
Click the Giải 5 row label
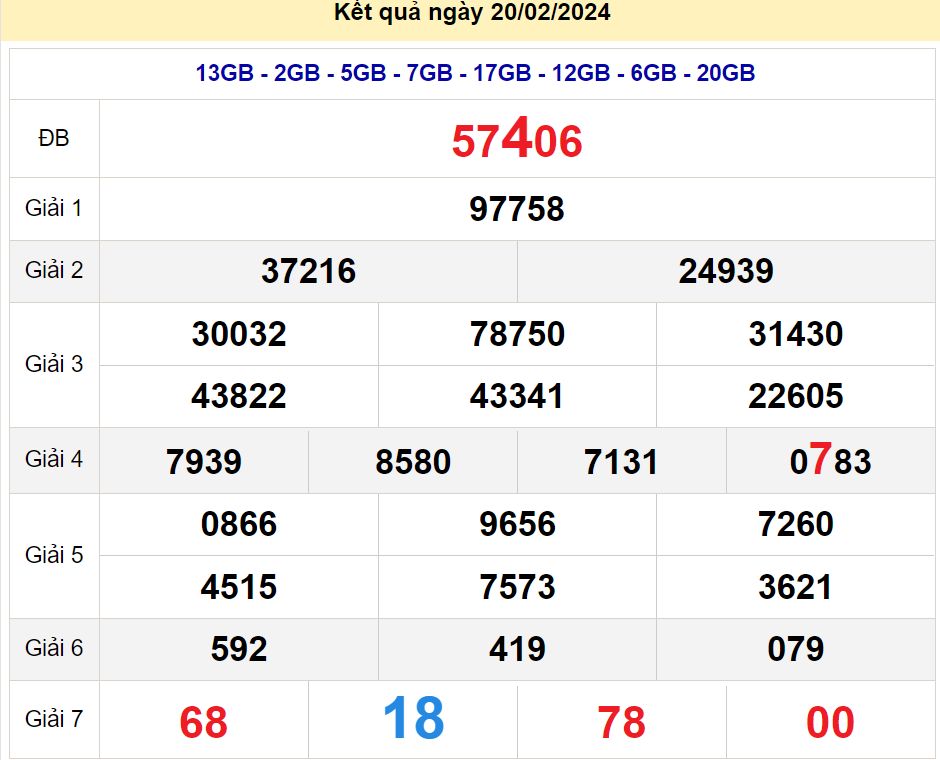[54, 555]
